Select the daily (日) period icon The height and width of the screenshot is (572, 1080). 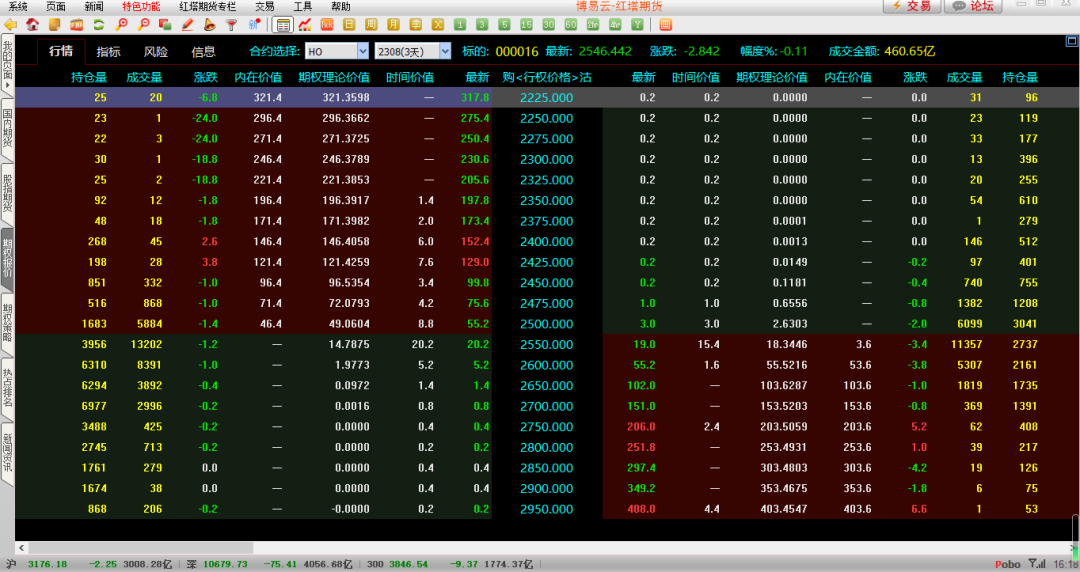pyautogui.click(x=349, y=24)
